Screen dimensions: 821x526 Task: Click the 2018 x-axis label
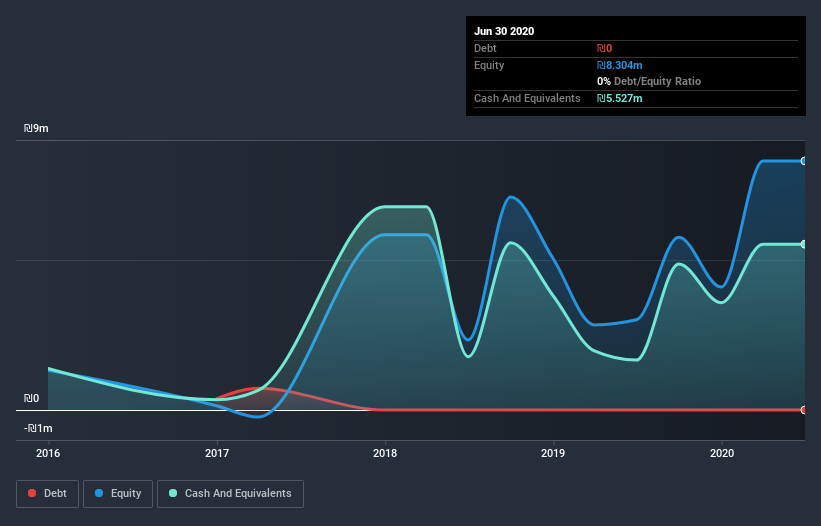point(385,453)
